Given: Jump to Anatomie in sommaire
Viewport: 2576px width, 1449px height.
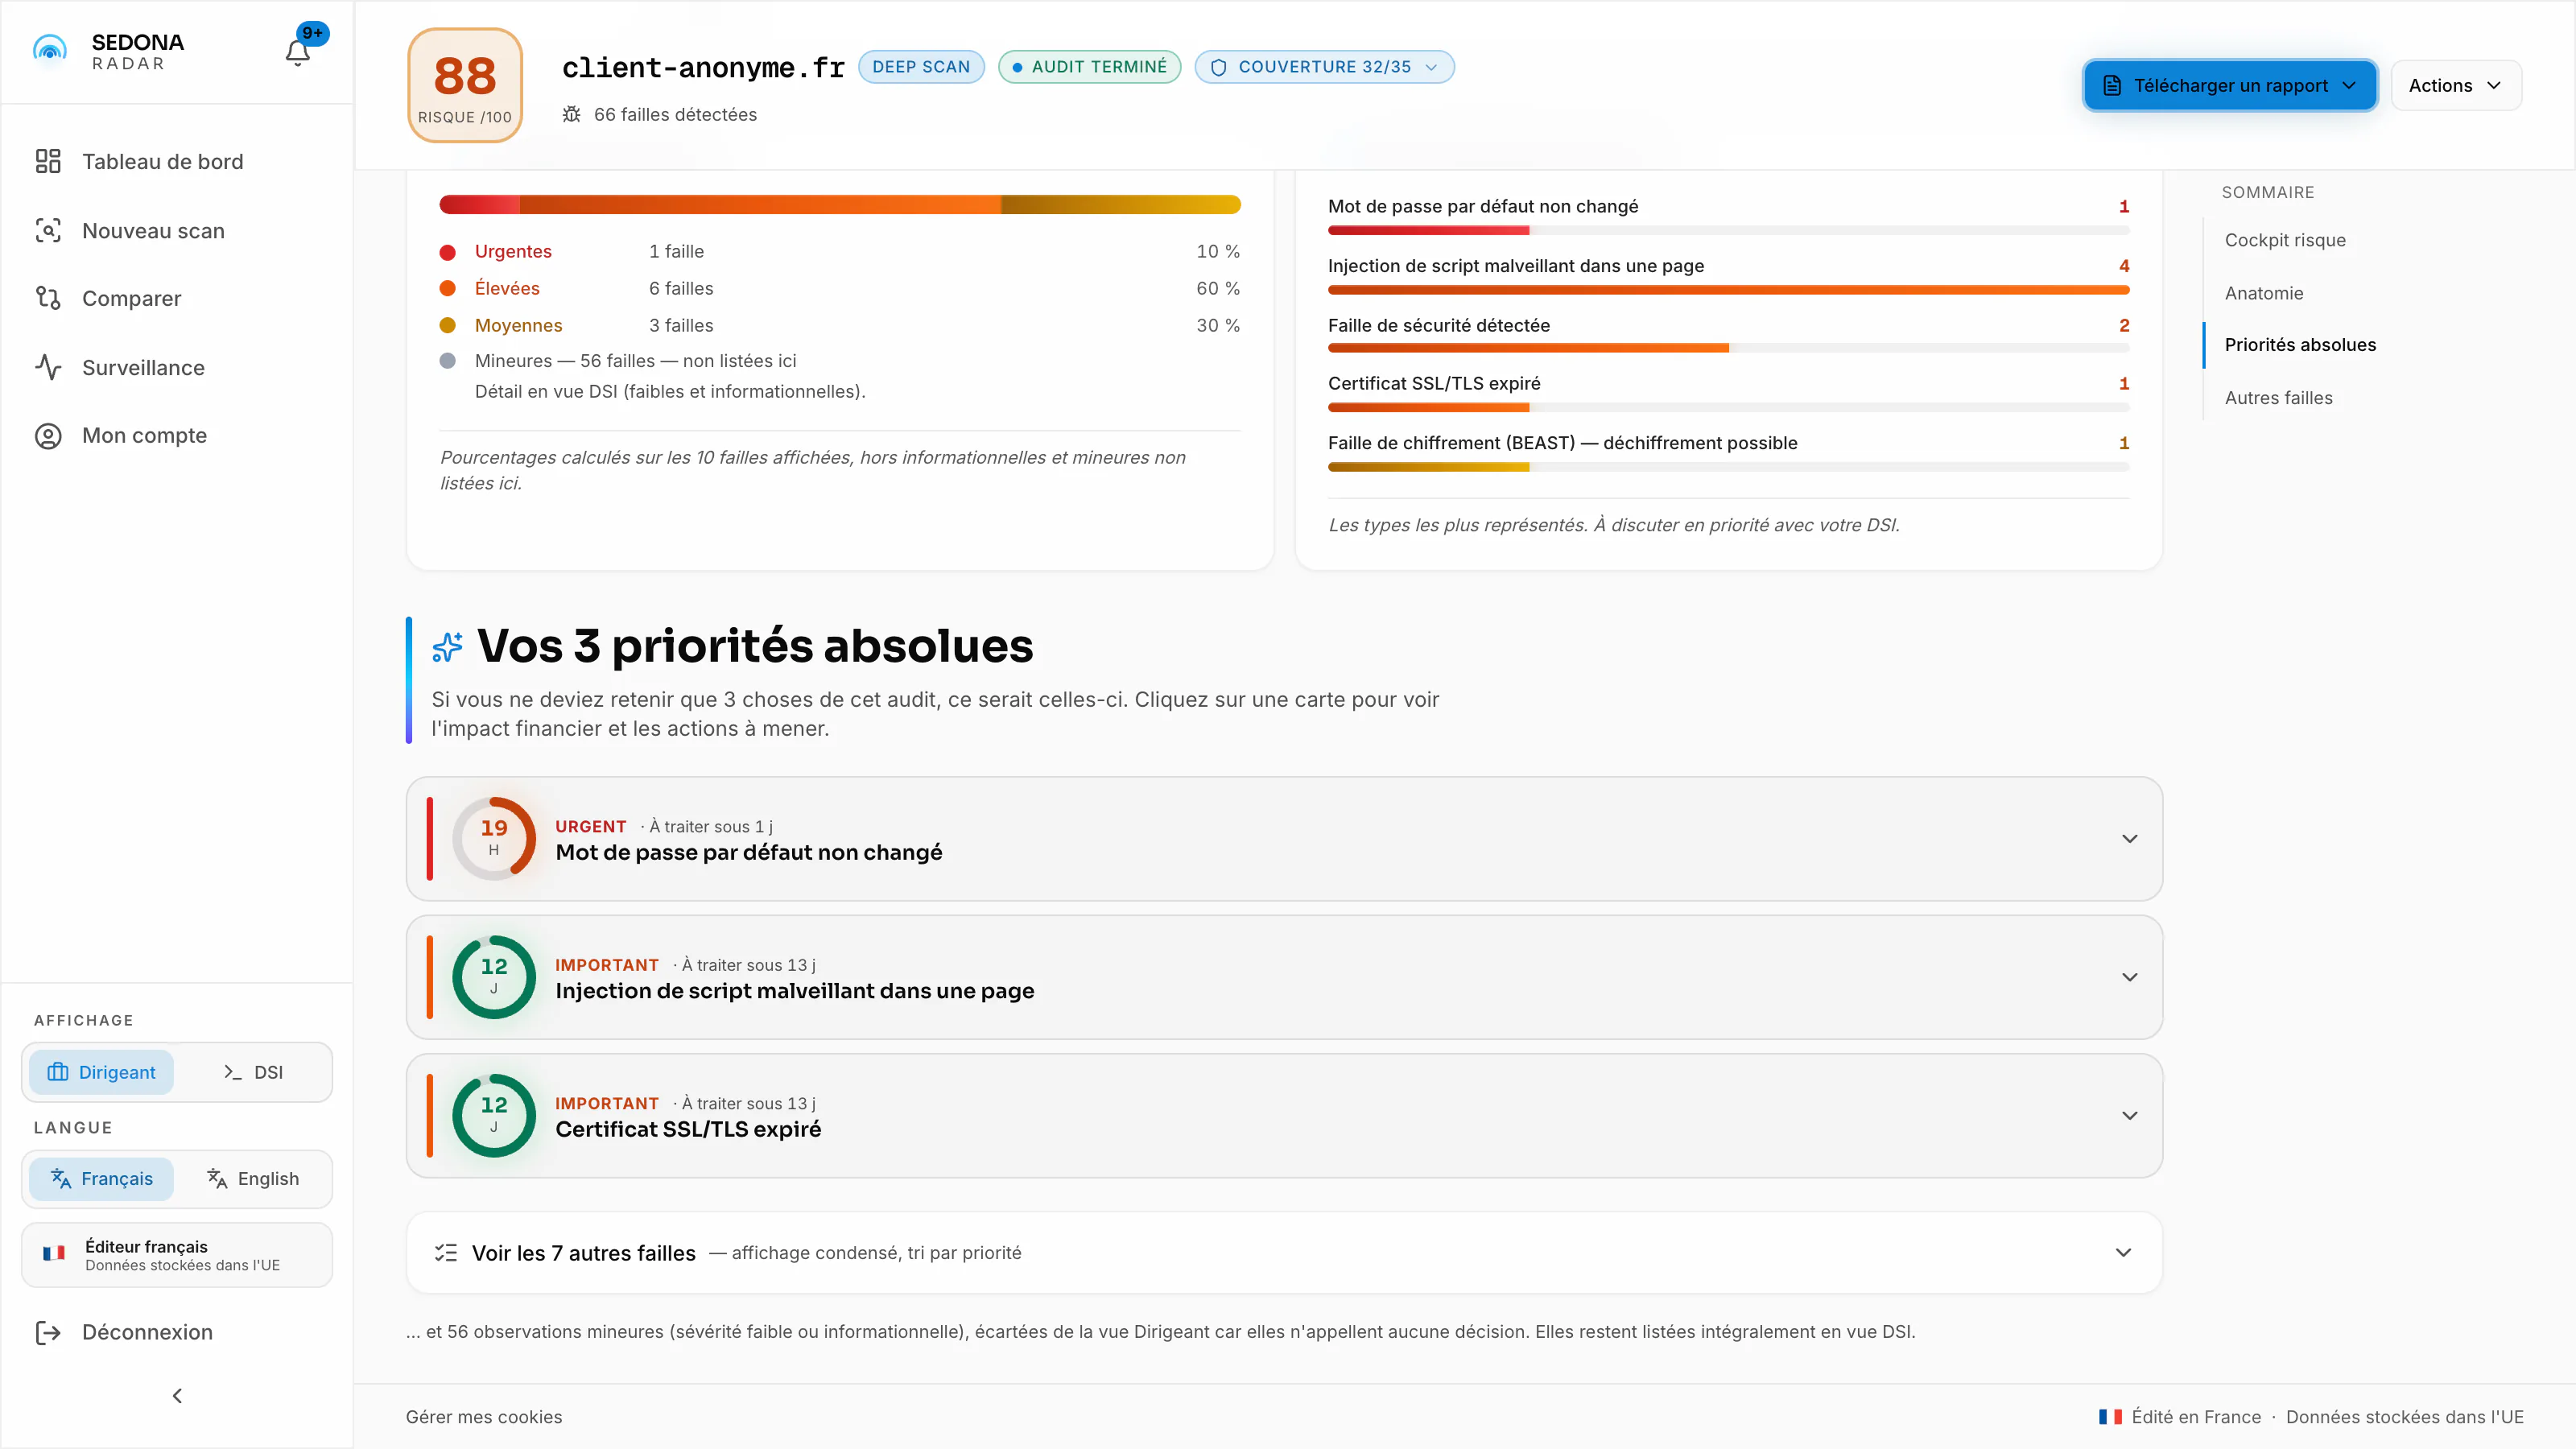Looking at the screenshot, I should tap(2264, 293).
